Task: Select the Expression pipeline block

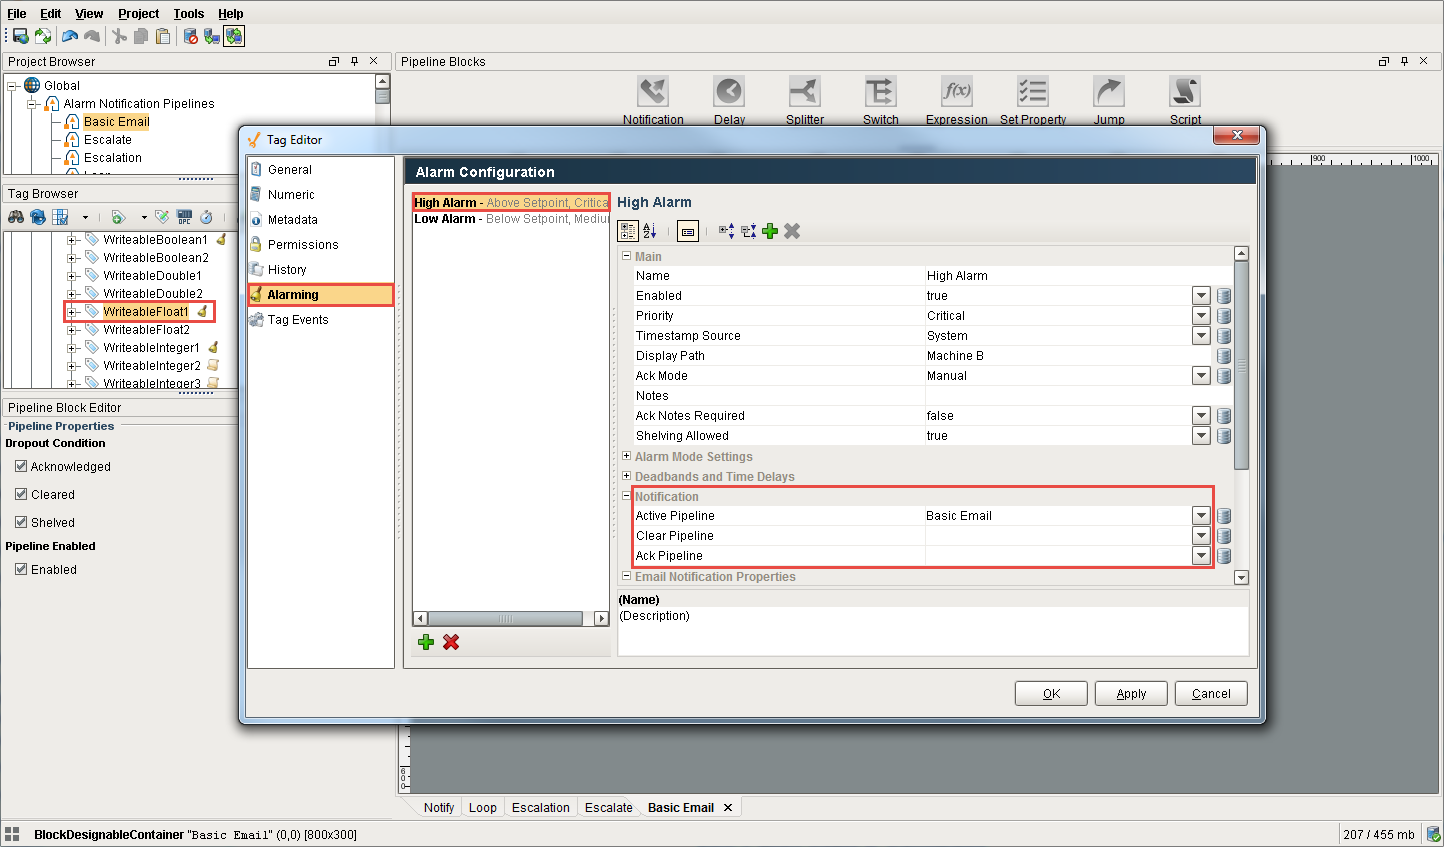Action: point(957,92)
